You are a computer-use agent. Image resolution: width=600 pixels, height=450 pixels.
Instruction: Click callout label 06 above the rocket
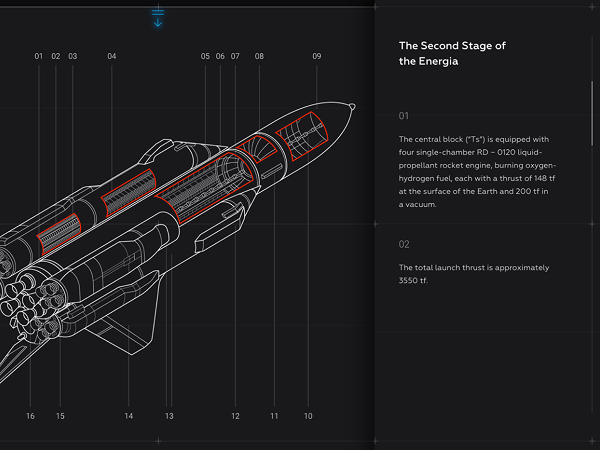[220, 57]
